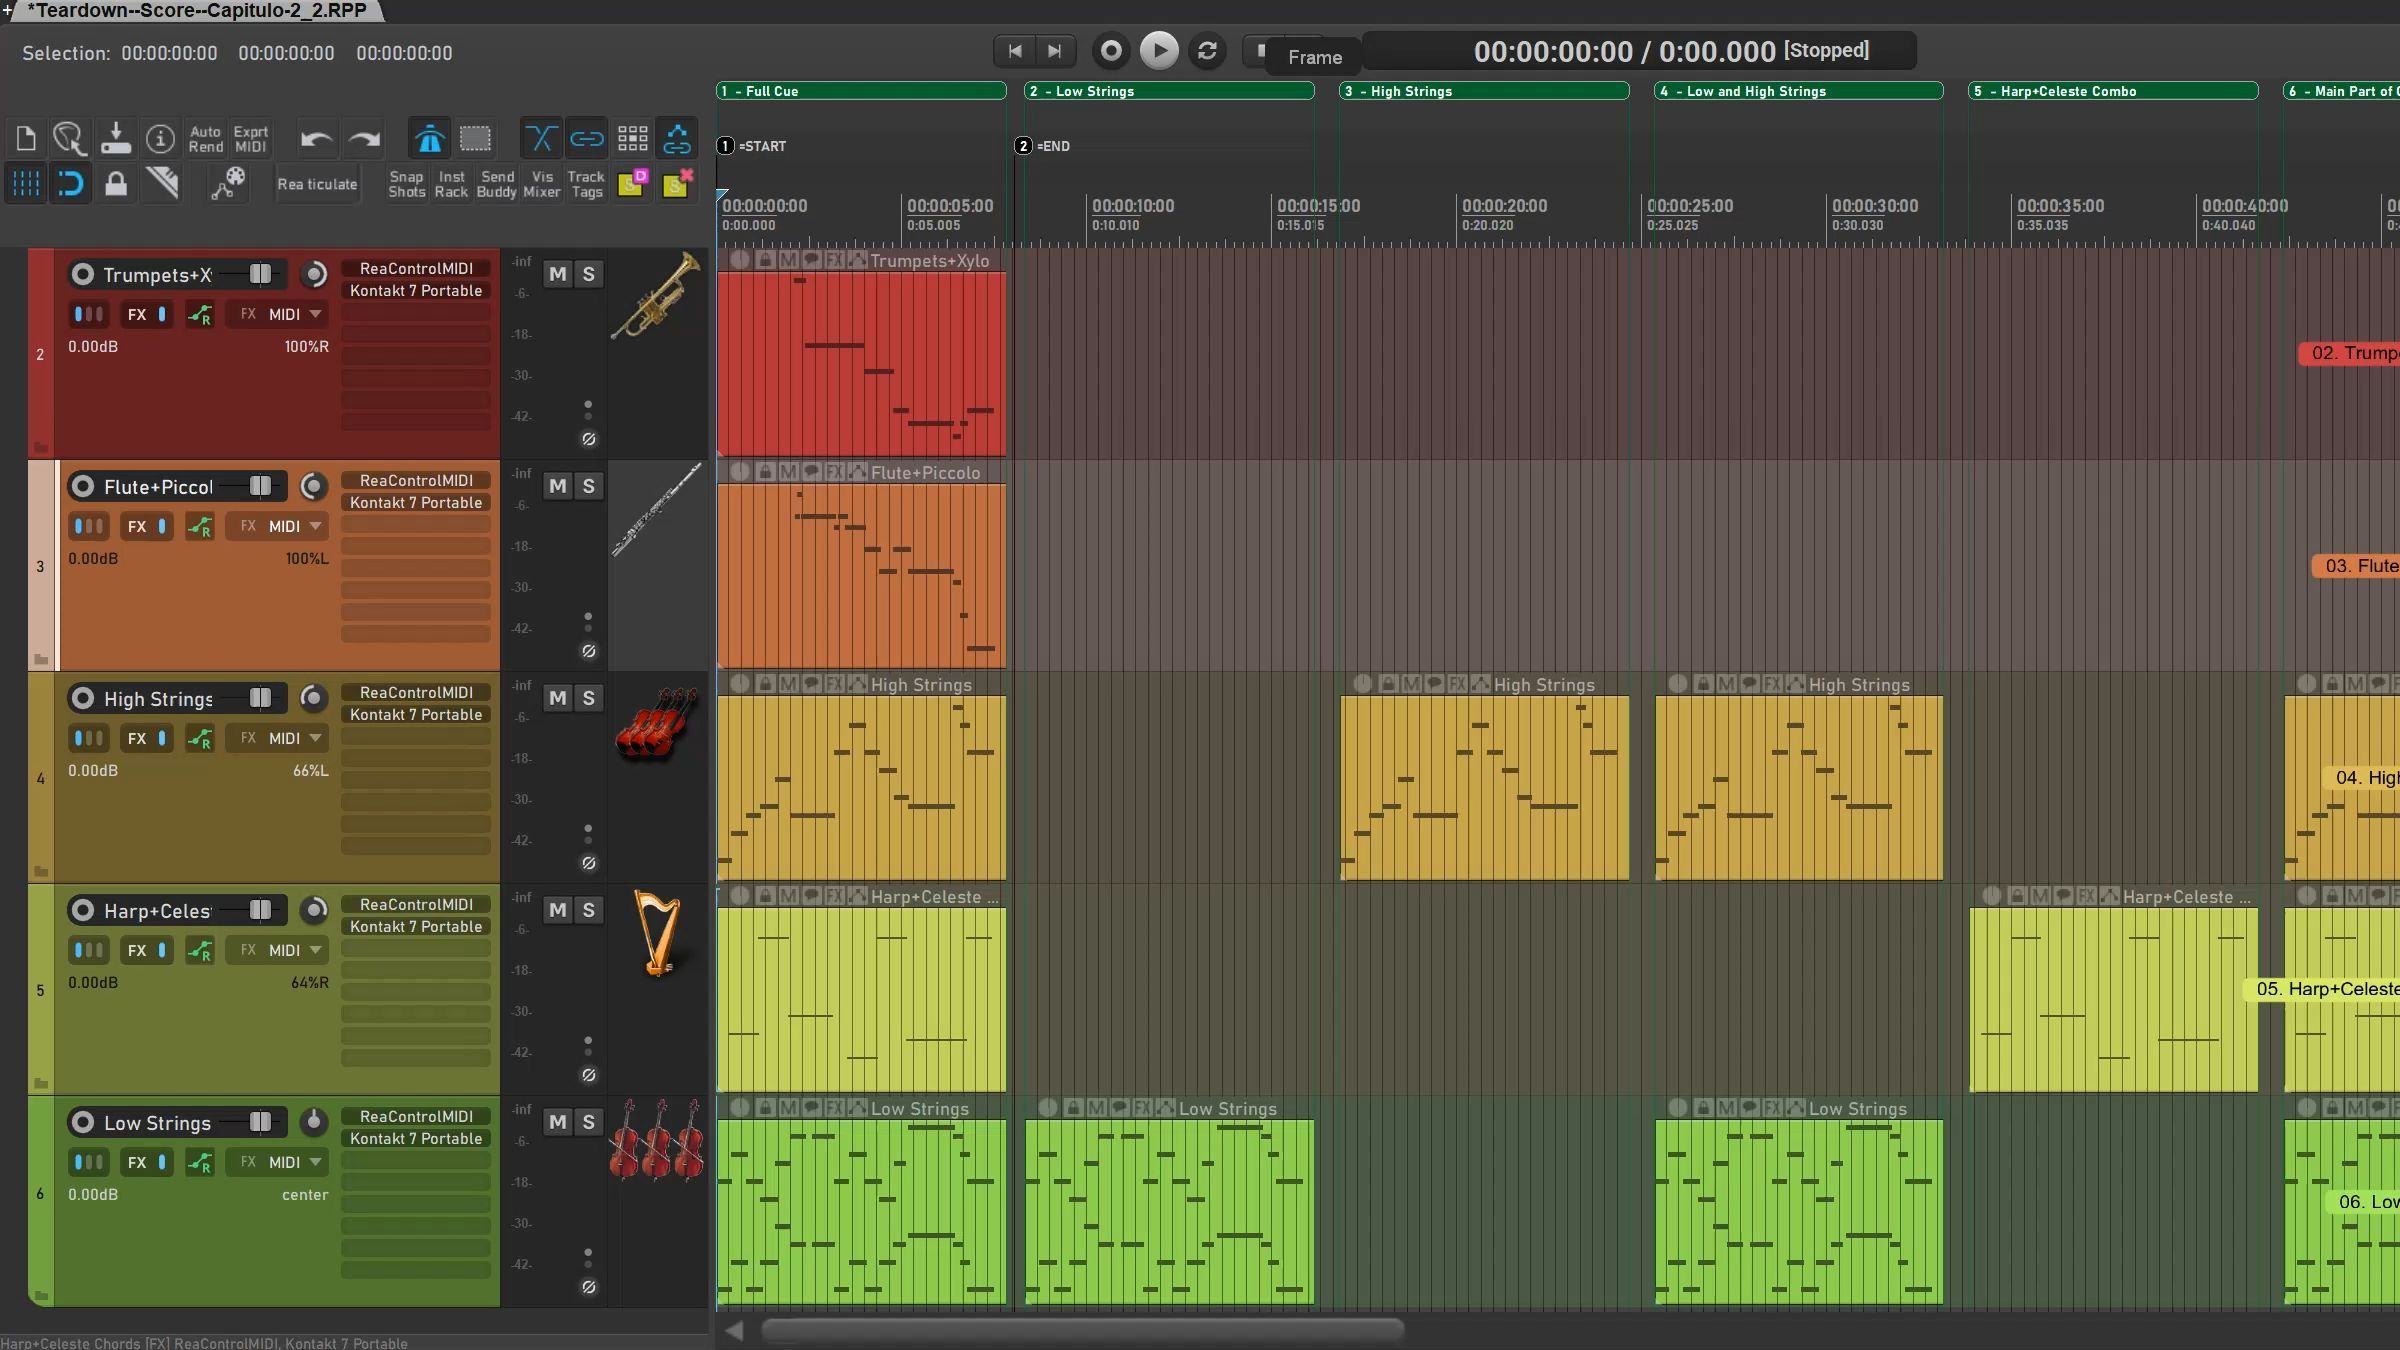Solo the High Strings track
The width and height of the screenshot is (2400, 1350).
point(589,698)
